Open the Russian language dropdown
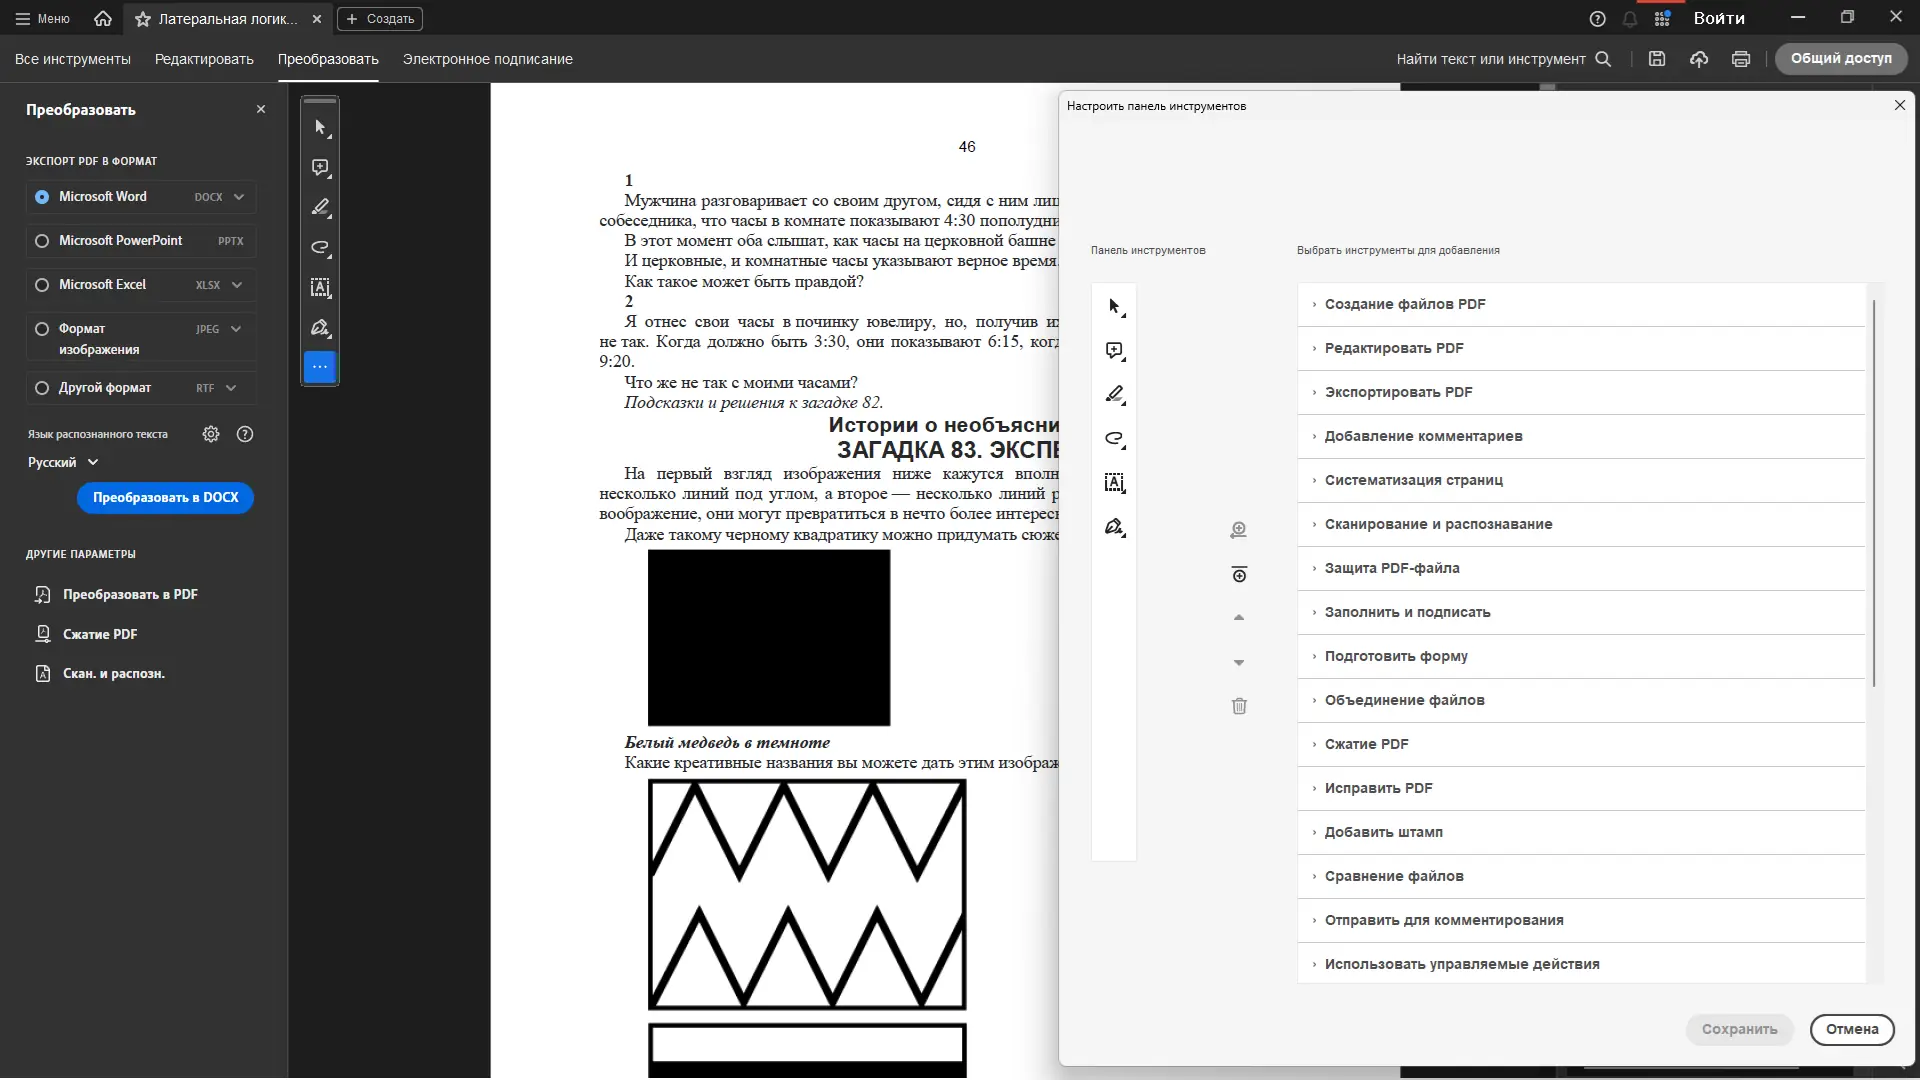Screen dimensions: 1920x1080 click(x=63, y=462)
